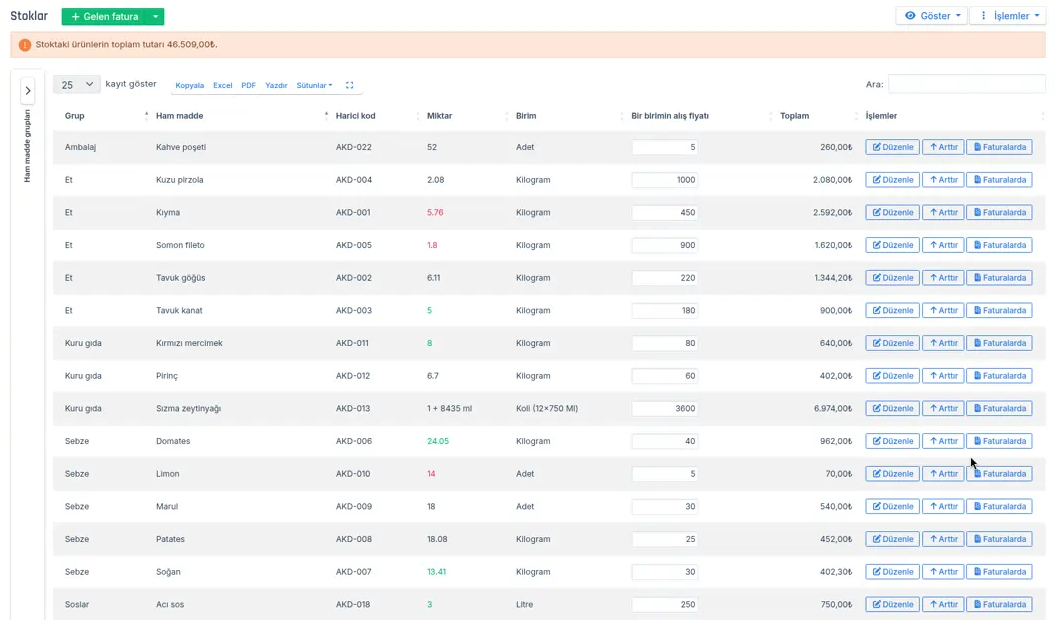Increase stock for Kuzu pirzola with Arttır
The height and width of the screenshot is (620, 1055).
943,180
